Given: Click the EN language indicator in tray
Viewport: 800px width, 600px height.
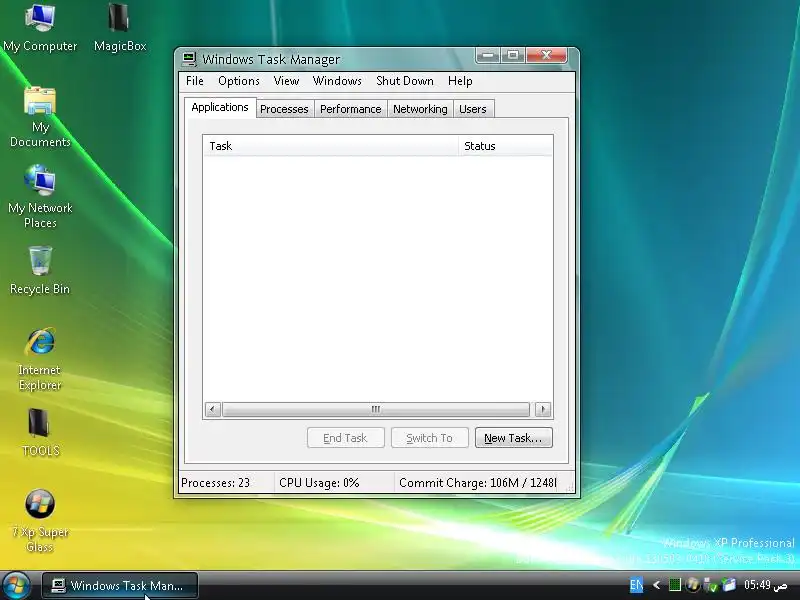Looking at the screenshot, I should click(x=636, y=585).
